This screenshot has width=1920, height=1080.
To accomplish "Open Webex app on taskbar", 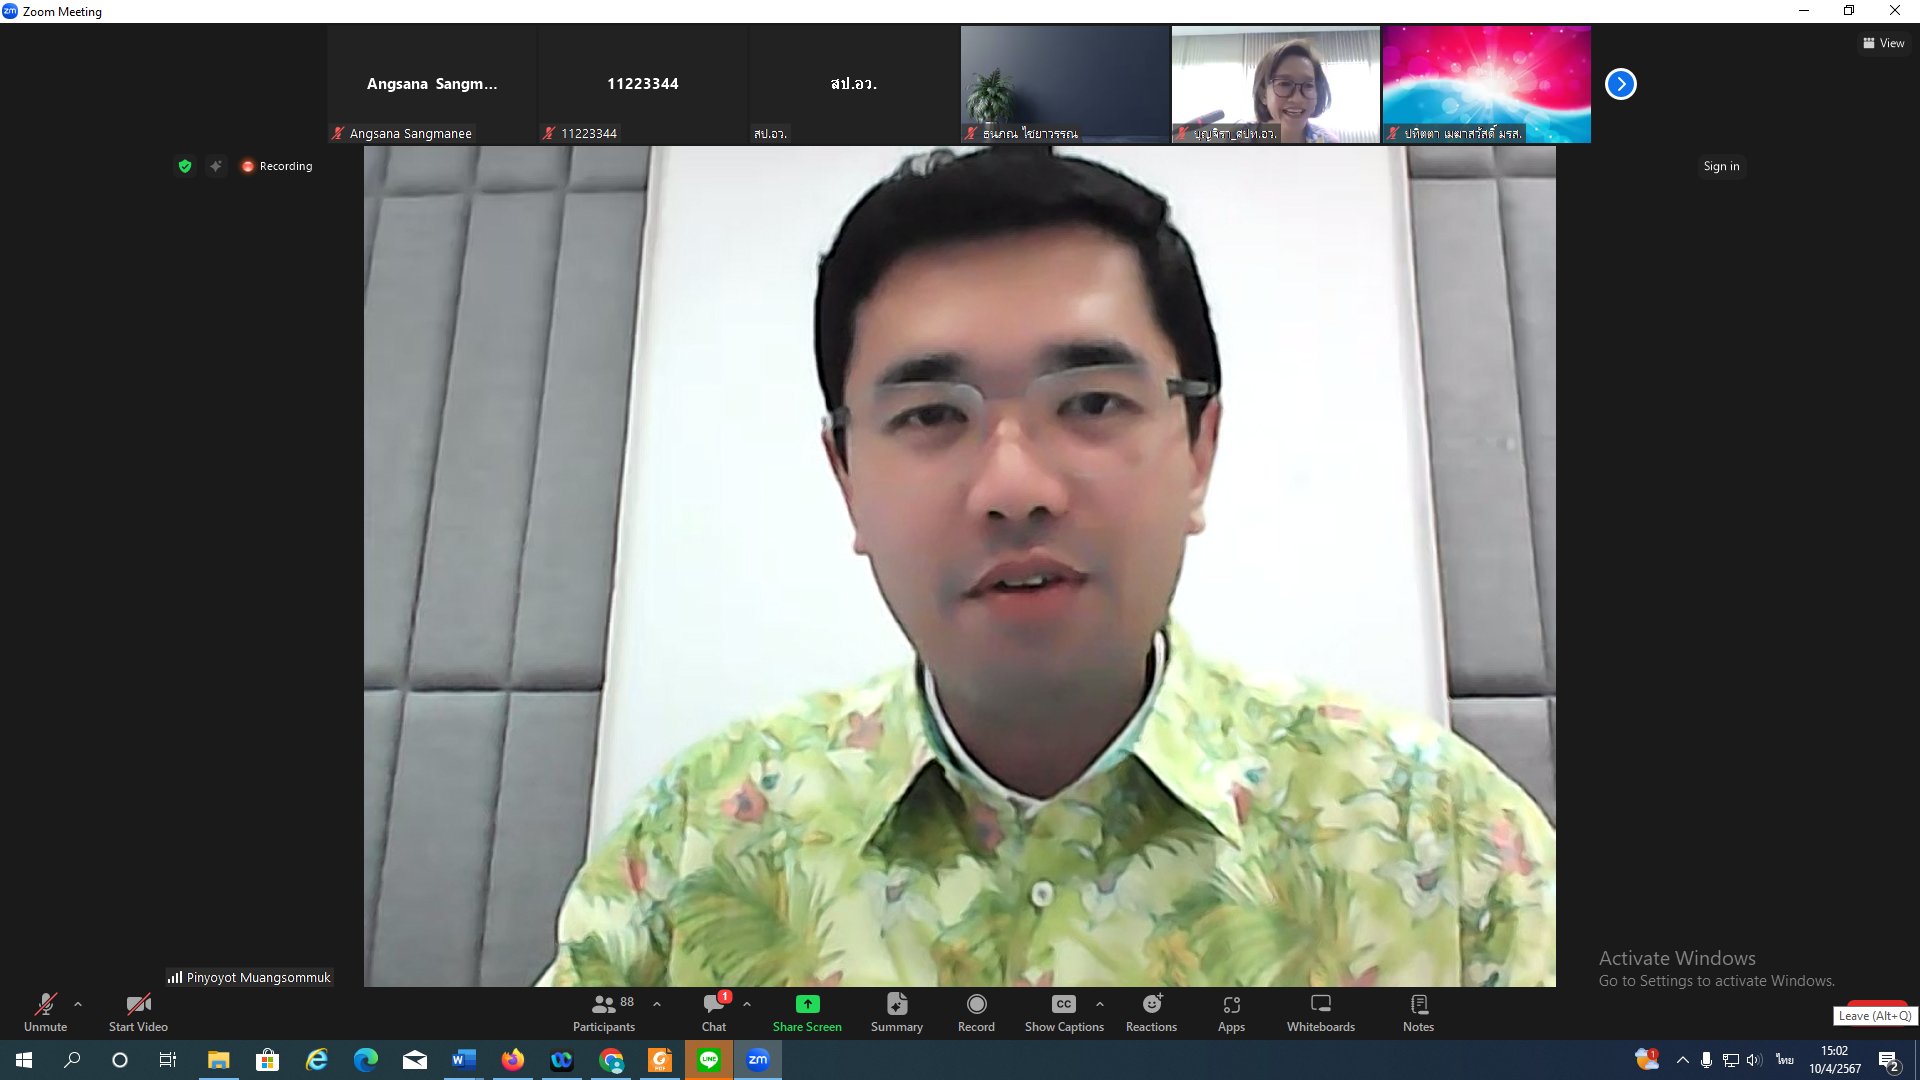I will click(x=561, y=1060).
